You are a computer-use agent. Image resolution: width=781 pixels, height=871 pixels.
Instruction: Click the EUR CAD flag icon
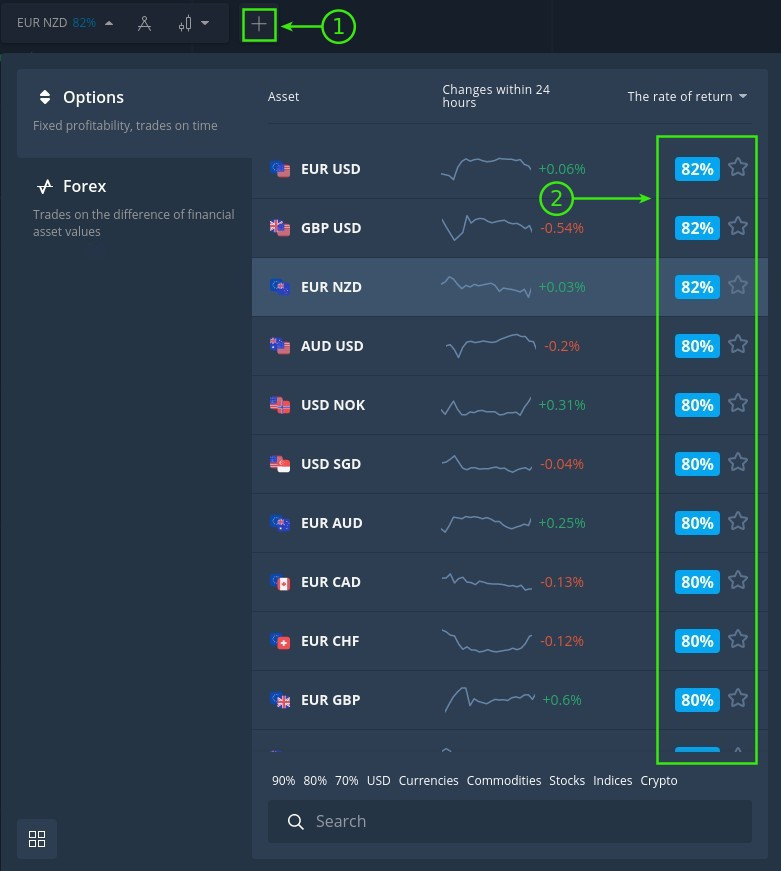point(280,582)
